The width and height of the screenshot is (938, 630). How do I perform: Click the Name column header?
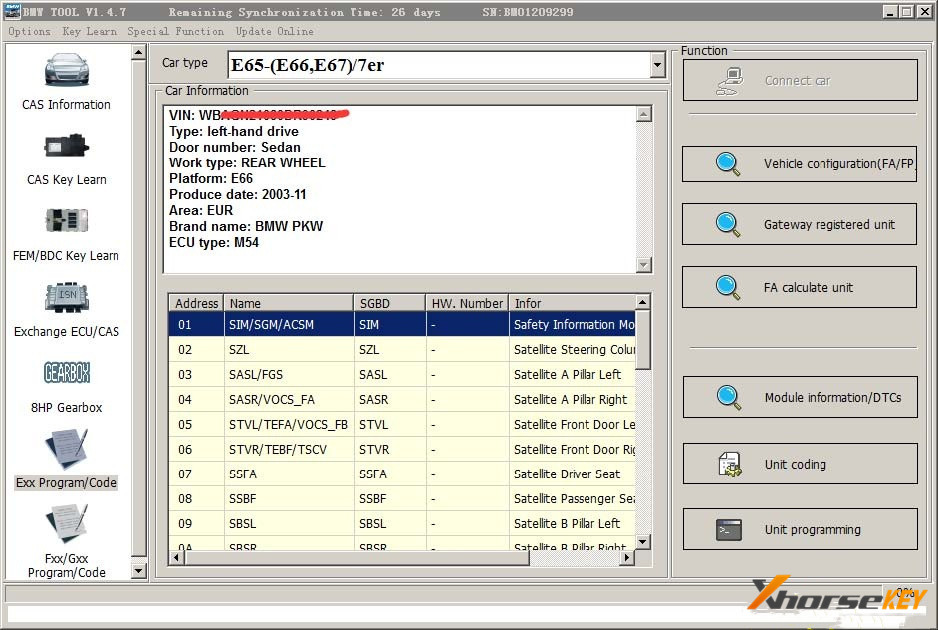click(288, 303)
